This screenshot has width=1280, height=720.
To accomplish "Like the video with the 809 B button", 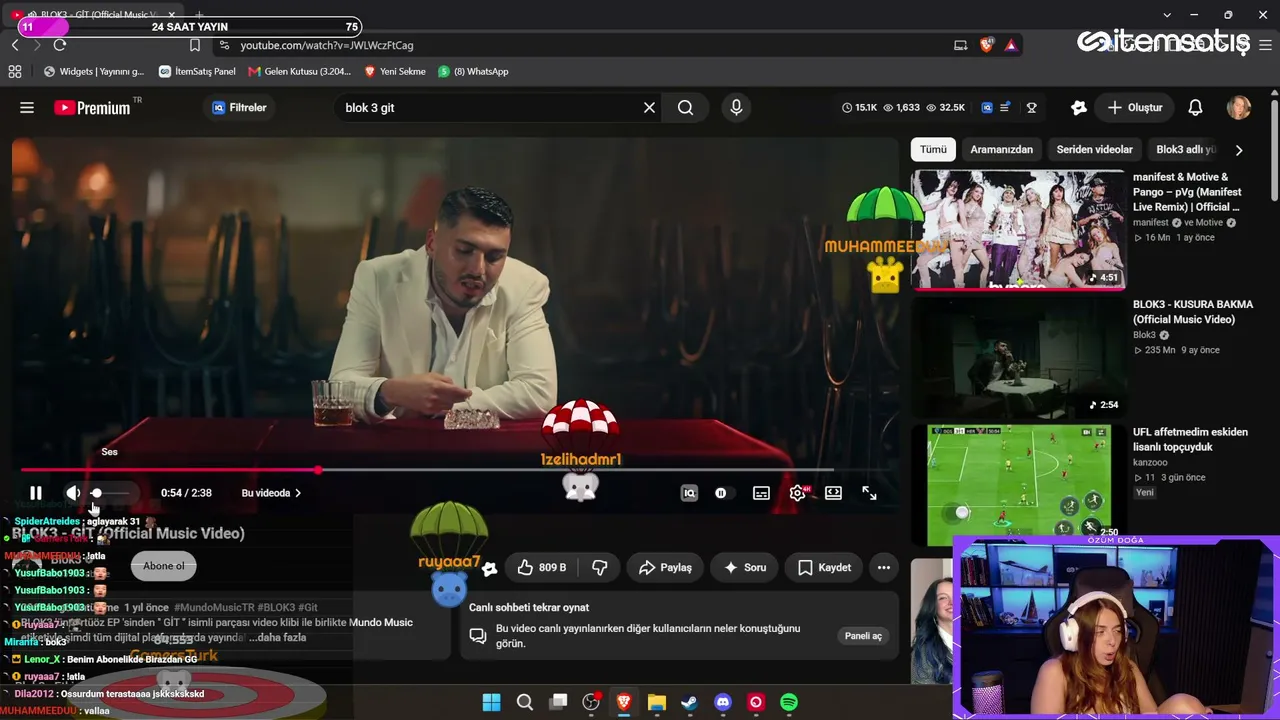I will click(x=541, y=568).
